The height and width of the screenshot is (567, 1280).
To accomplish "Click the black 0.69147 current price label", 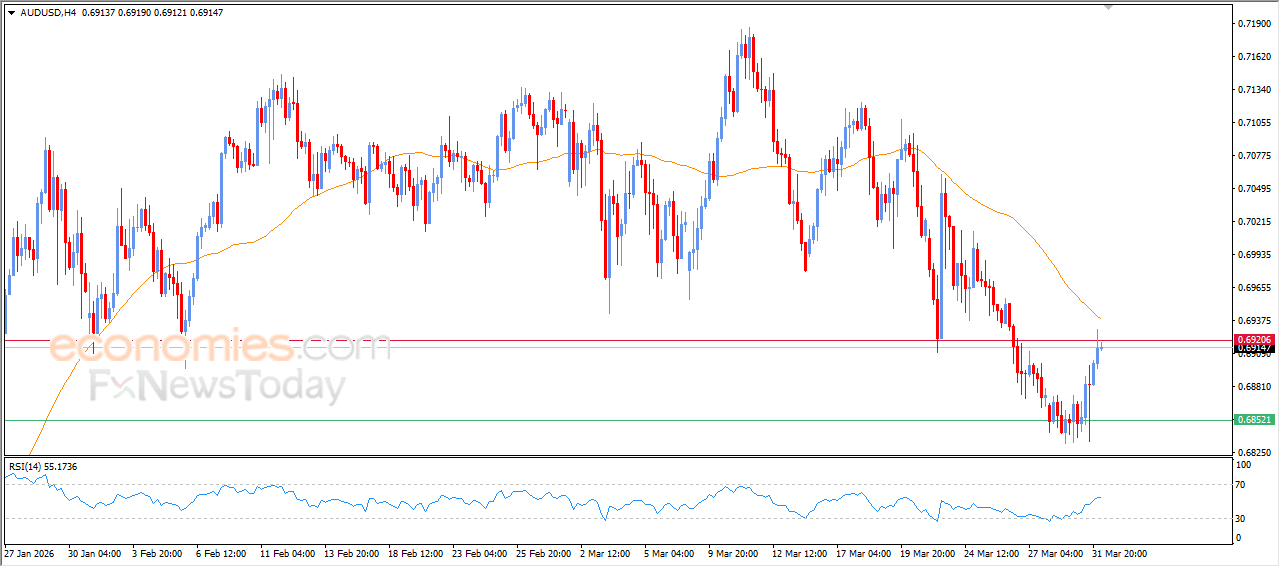I will click(x=1254, y=348).
